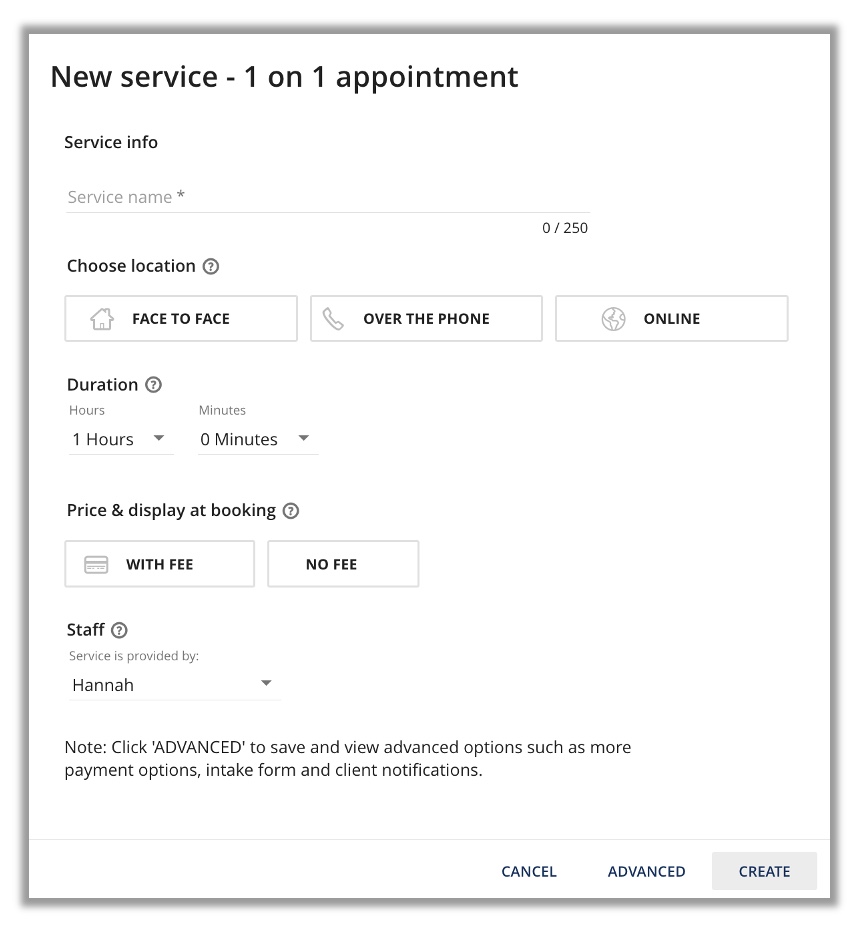
Task: Click the credit card icon on WITH FEE
Action: point(95,563)
